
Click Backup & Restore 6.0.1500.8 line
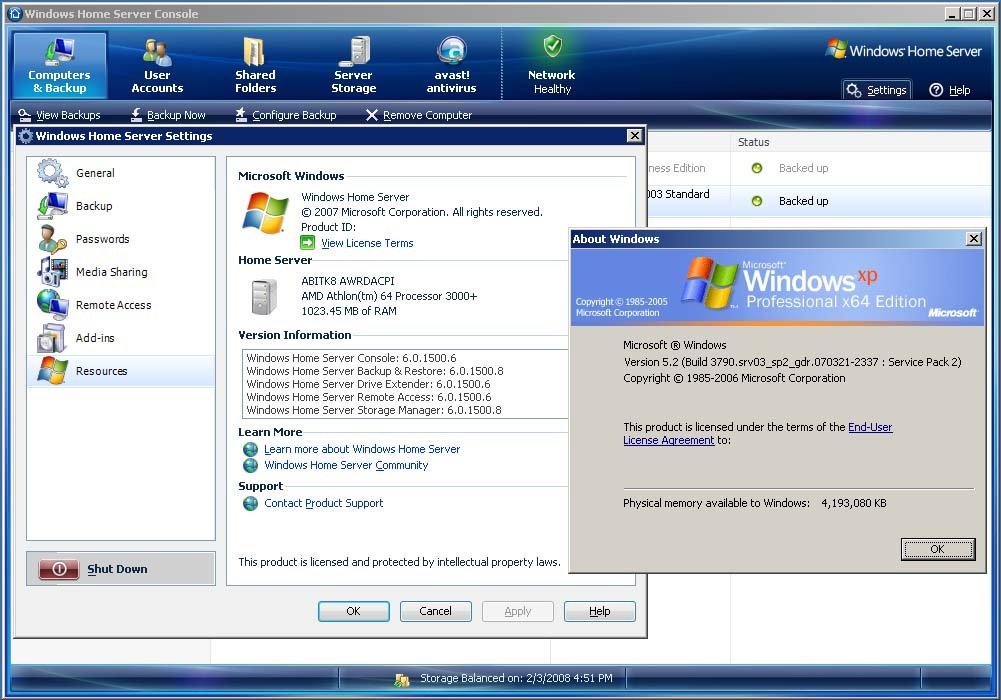pyautogui.click(x=375, y=371)
